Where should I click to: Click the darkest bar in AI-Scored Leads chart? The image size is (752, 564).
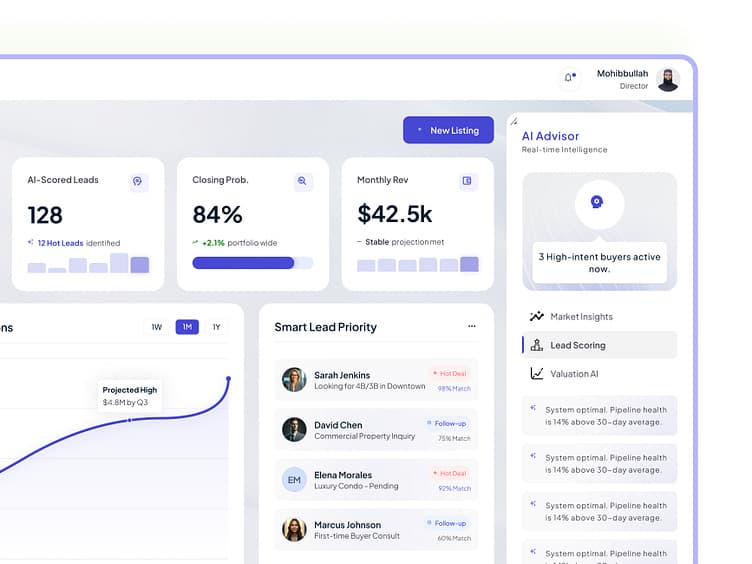[140, 265]
